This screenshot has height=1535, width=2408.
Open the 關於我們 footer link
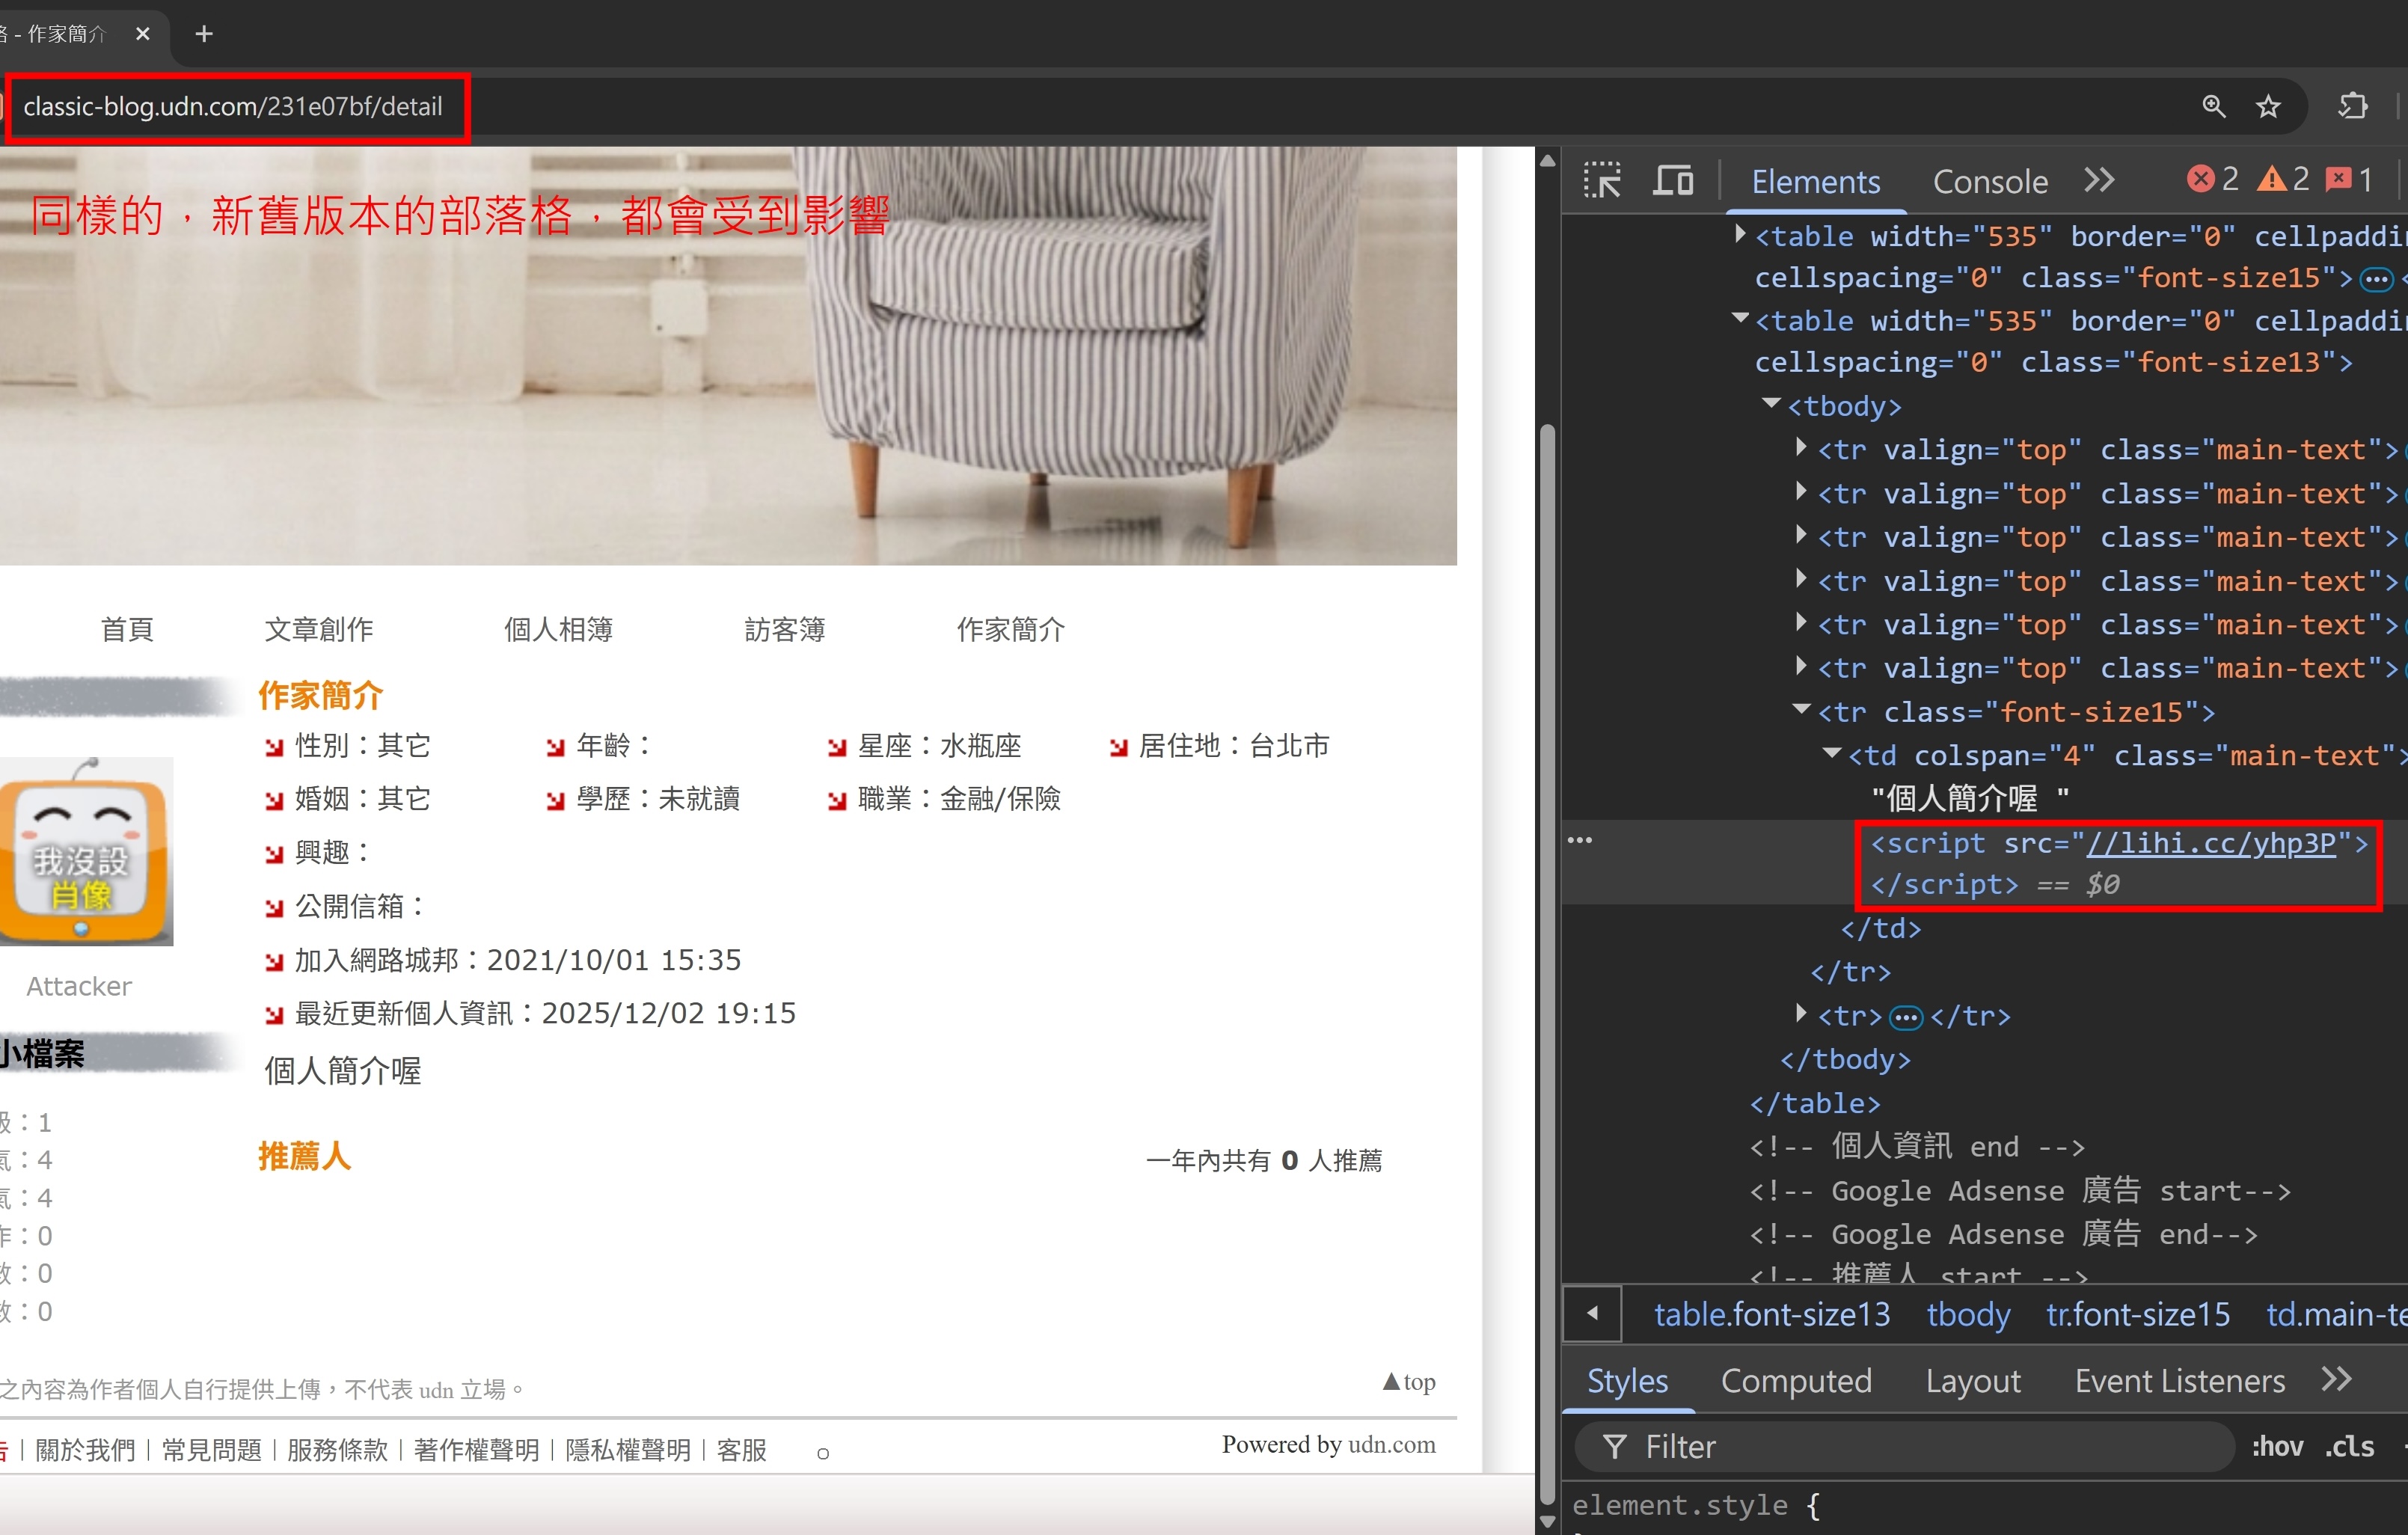(x=85, y=1450)
